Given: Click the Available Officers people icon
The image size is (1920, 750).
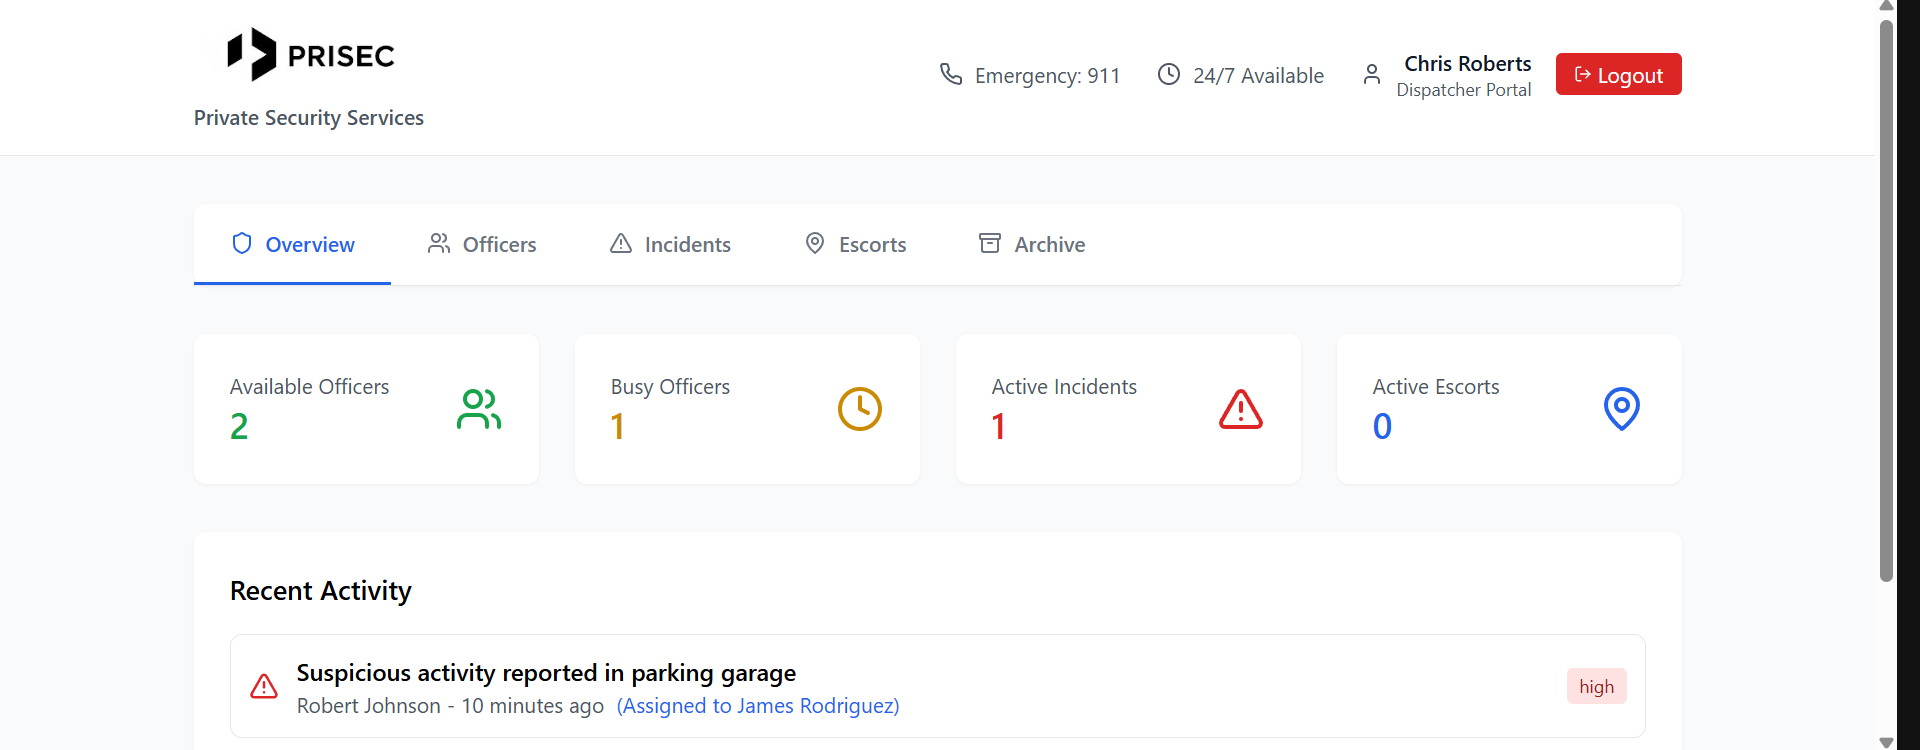Looking at the screenshot, I should 479,409.
